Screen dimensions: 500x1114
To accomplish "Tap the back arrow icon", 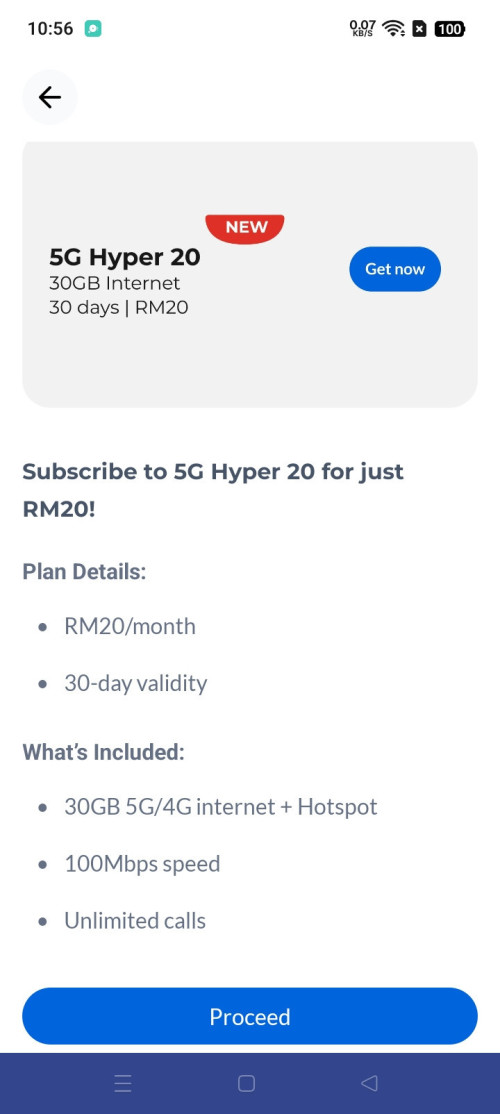I will coord(50,97).
